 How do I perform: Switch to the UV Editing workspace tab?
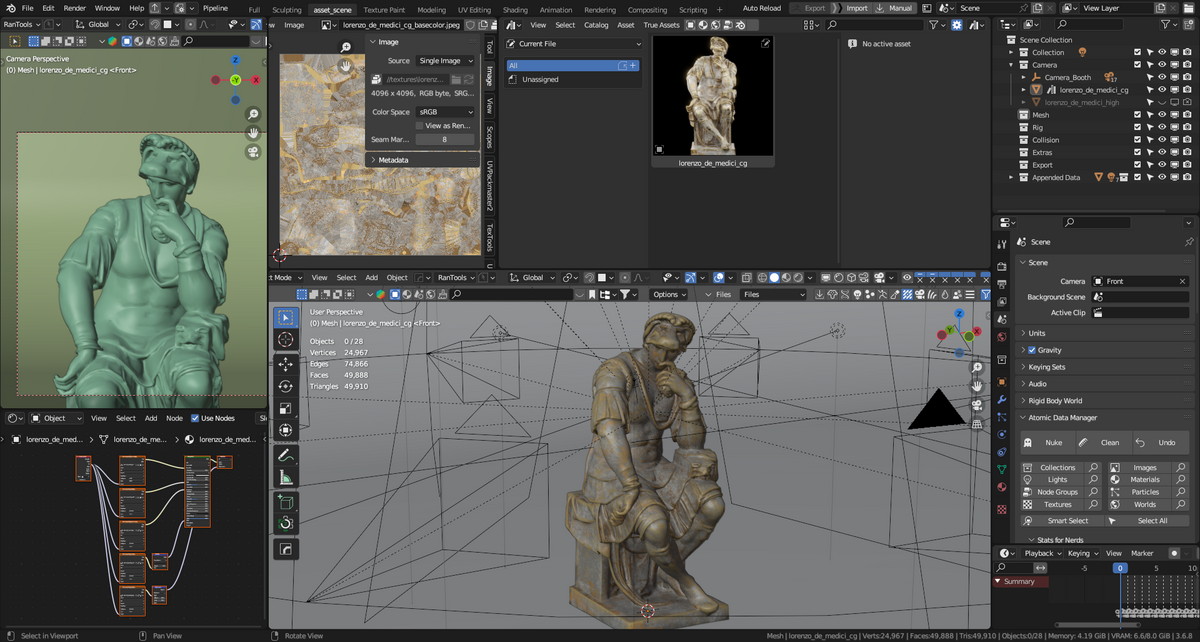tap(474, 9)
